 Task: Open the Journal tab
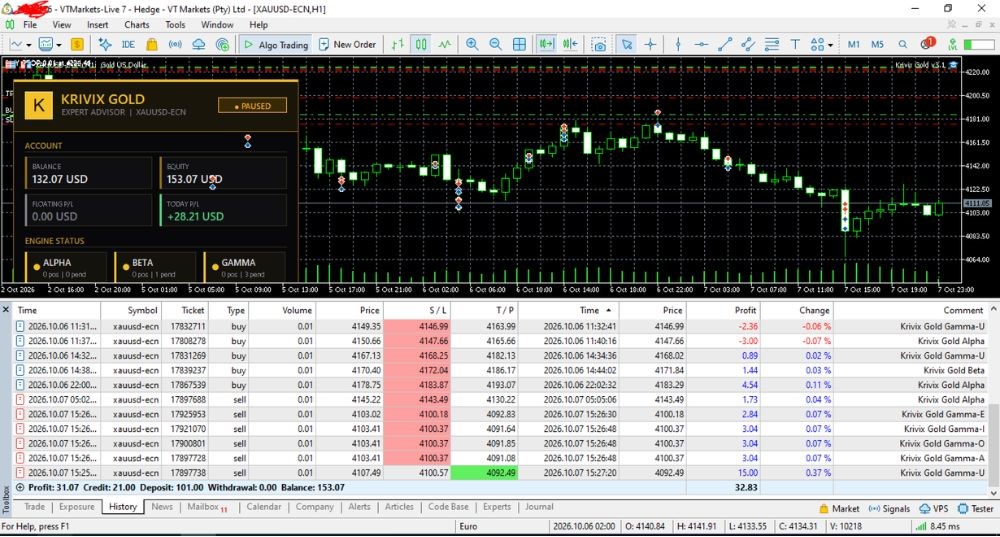pos(539,507)
